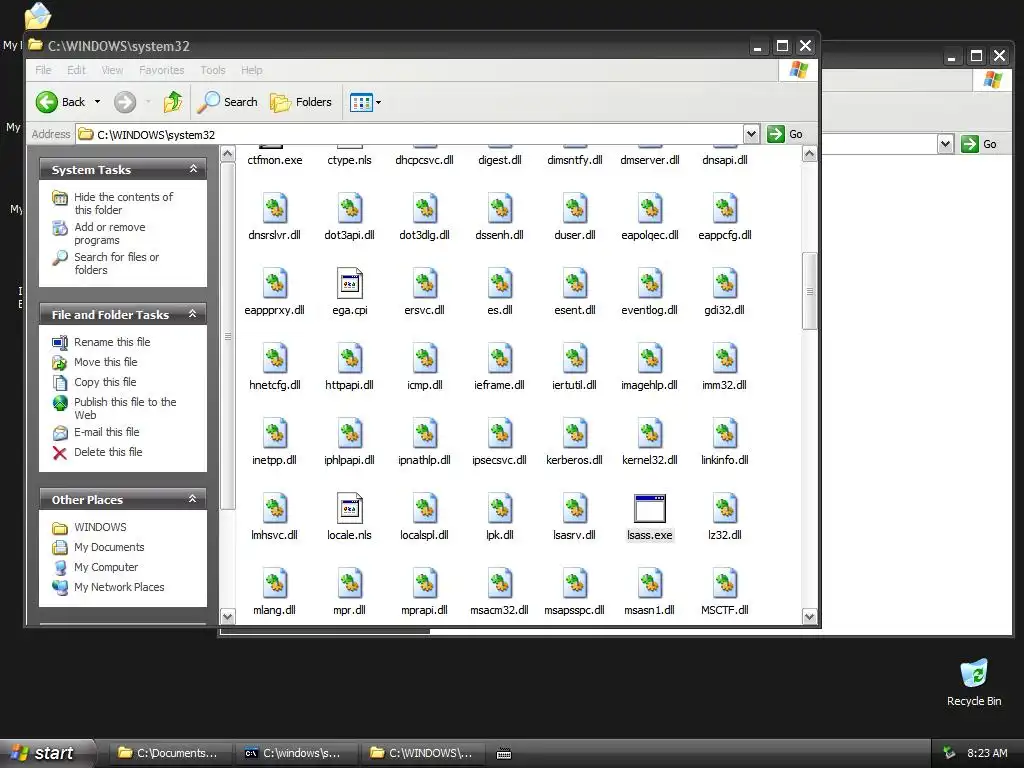Select the msacm32.dll file icon
Viewport: 1024px width, 768px height.
pyautogui.click(x=500, y=584)
